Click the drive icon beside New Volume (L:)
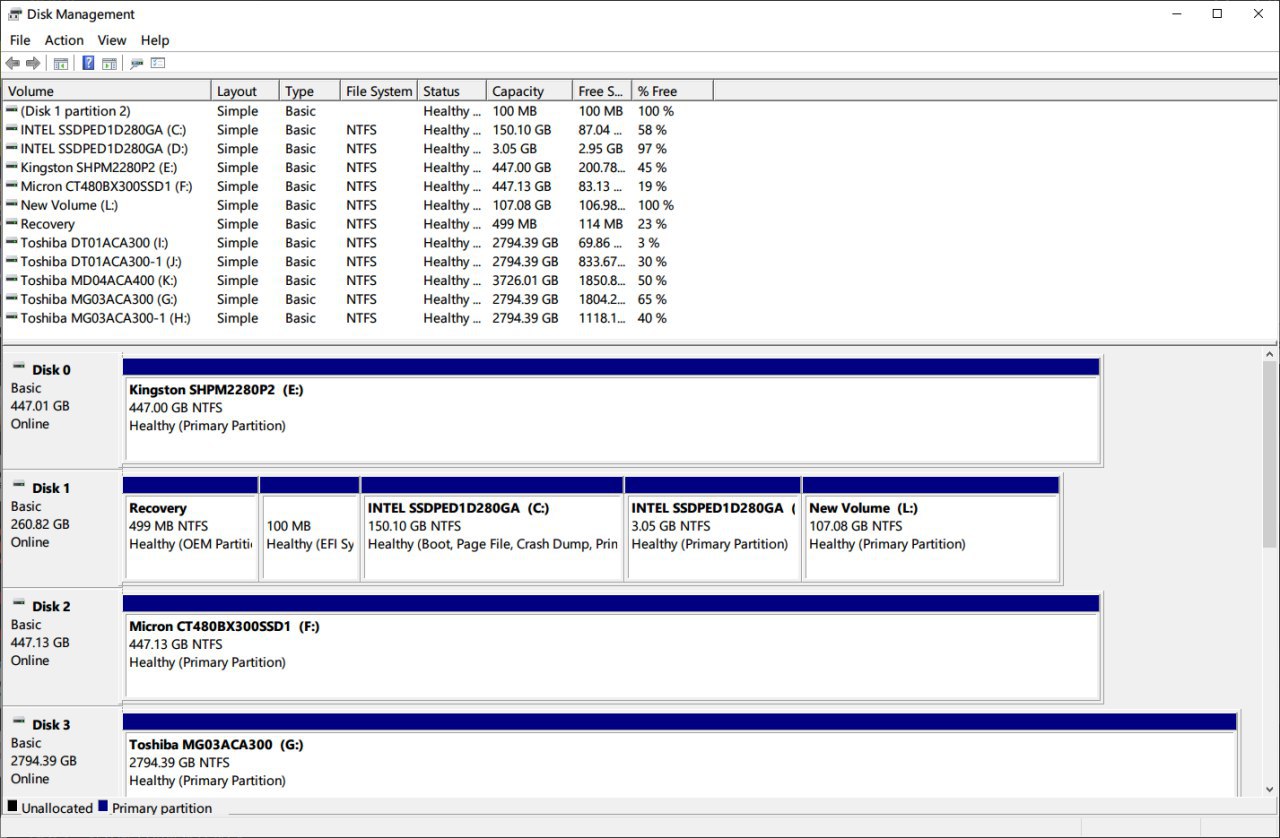Screen dimensions: 1280x838 coord(11,205)
